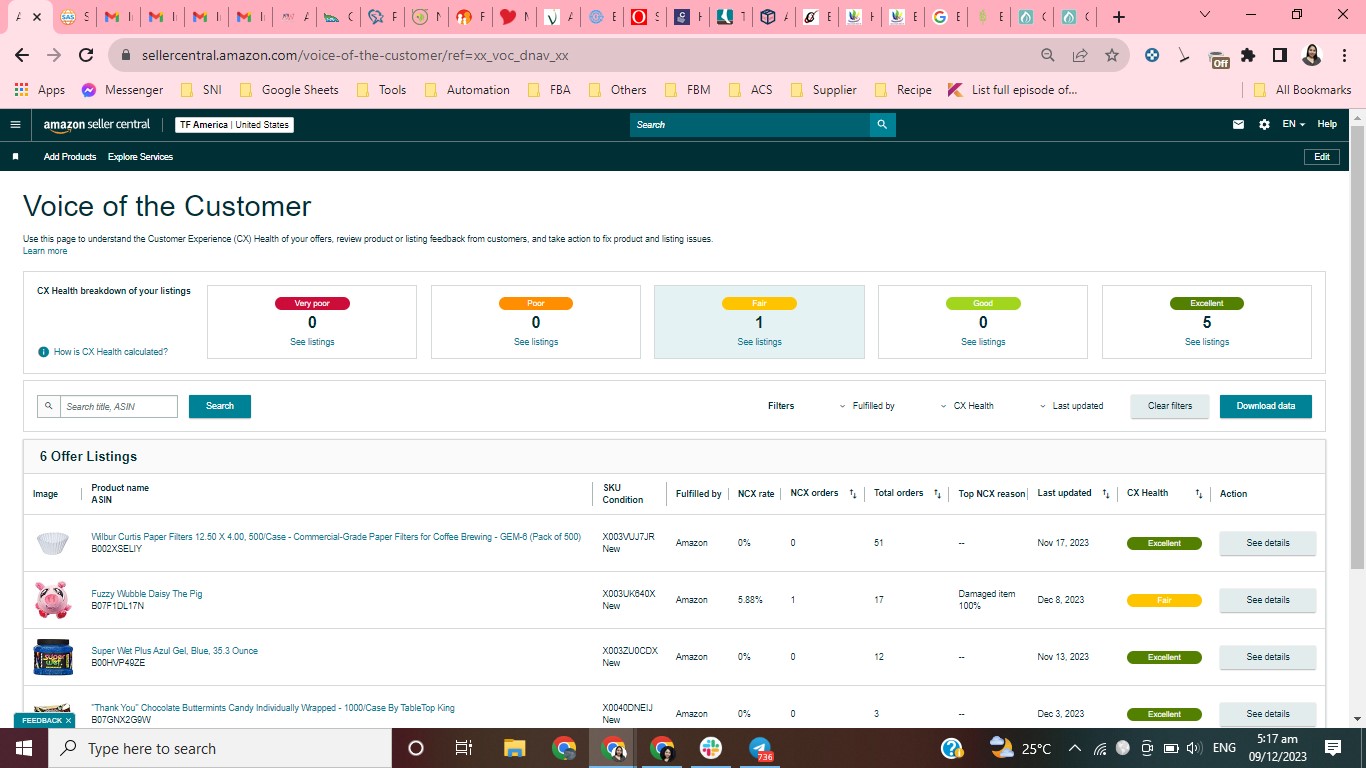This screenshot has width=1366, height=768.
Task: Click the teal Search button beside the ASIN field
Action: pyautogui.click(x=220, y=406)
